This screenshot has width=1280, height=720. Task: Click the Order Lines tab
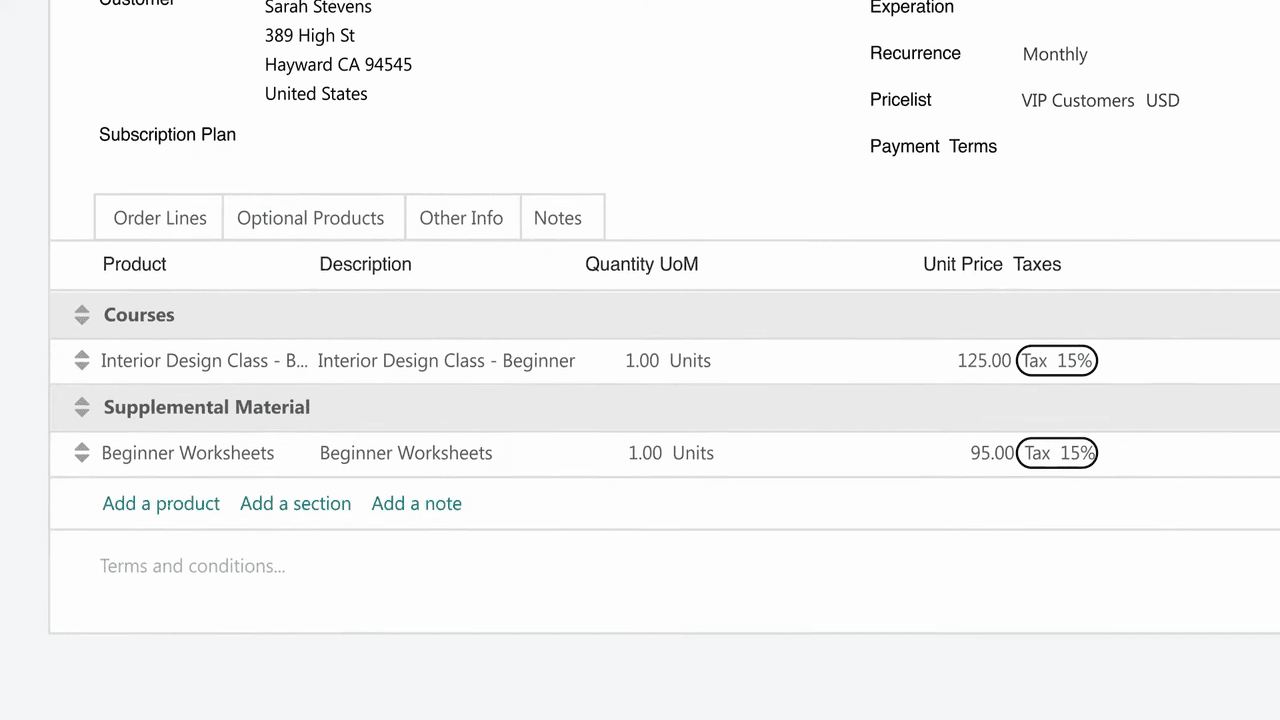pyautogui.click(x=160, y=218)
